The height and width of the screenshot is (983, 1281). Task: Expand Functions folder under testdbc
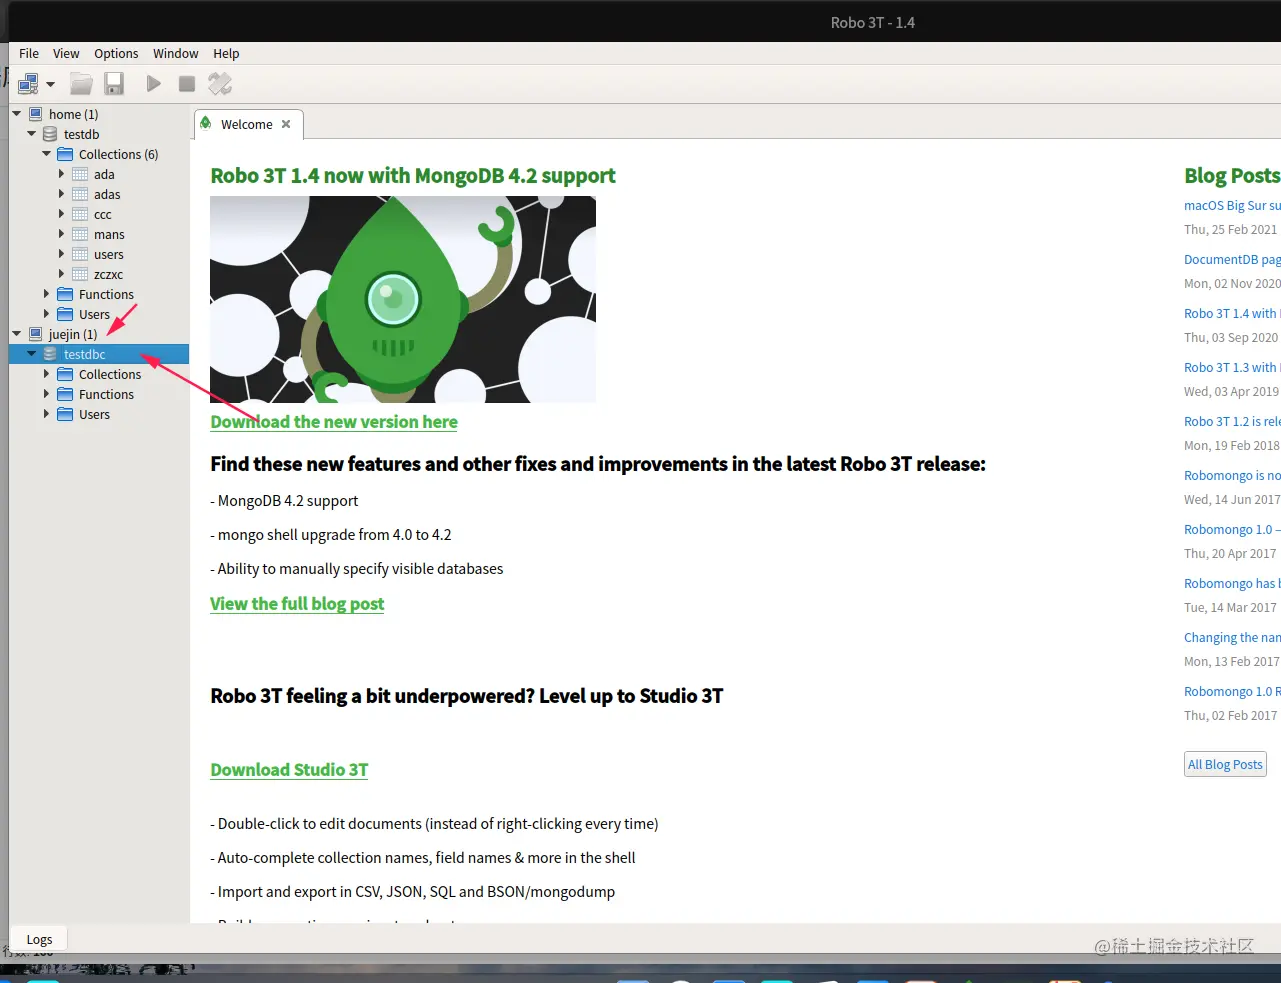point(46,394)
